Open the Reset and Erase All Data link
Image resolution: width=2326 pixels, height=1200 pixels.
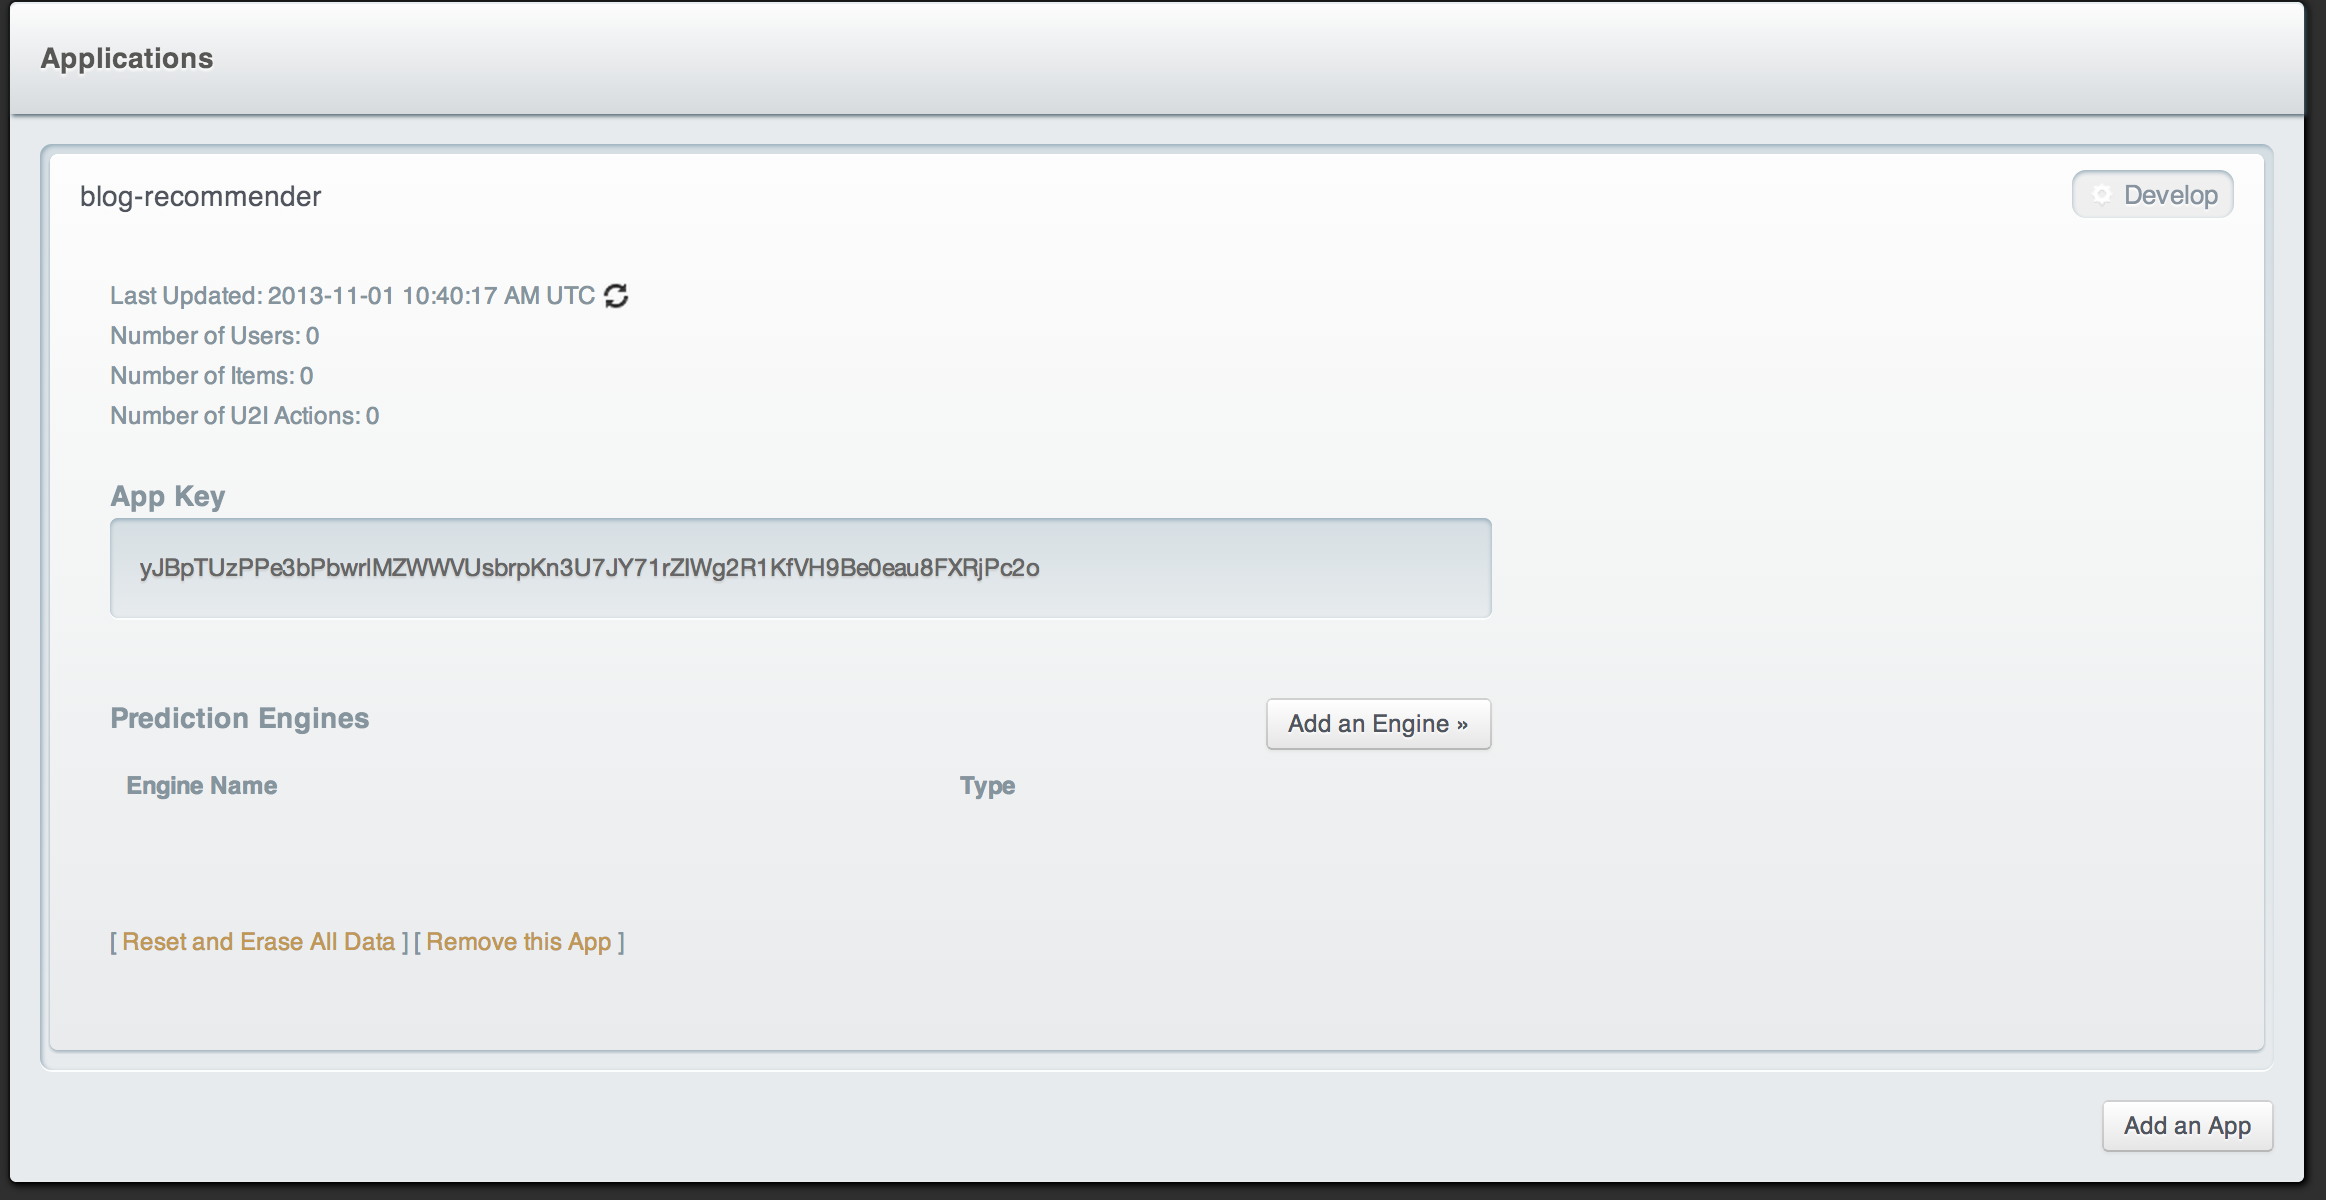[x=259, y=942]
